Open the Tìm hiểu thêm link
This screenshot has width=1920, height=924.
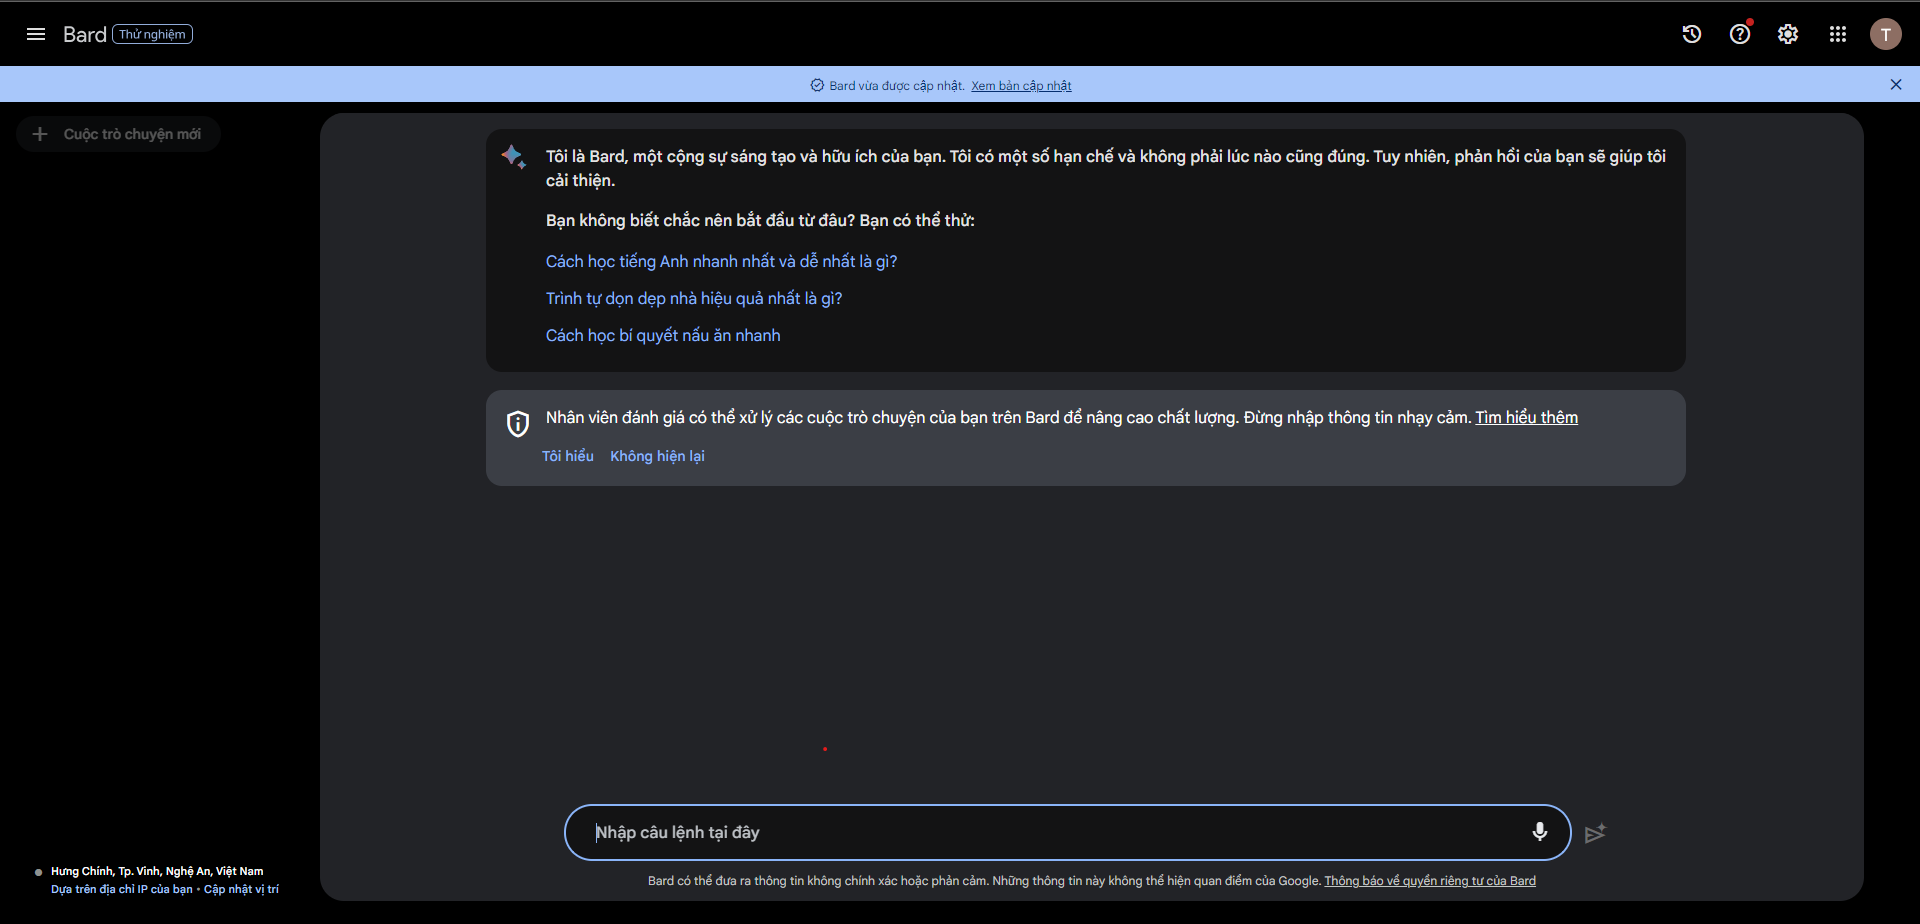click(1526, 418)
